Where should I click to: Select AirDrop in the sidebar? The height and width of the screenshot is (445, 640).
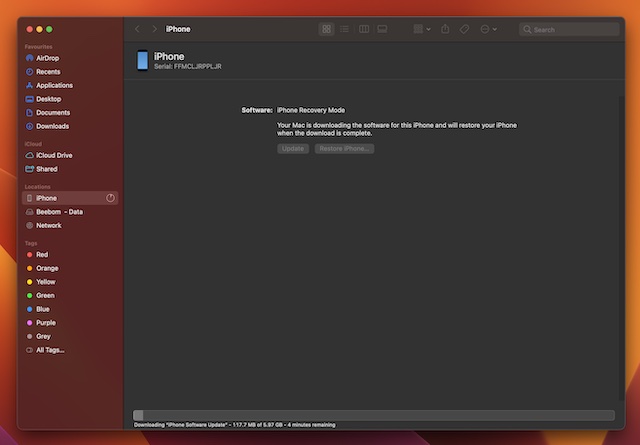click(47, 58)
